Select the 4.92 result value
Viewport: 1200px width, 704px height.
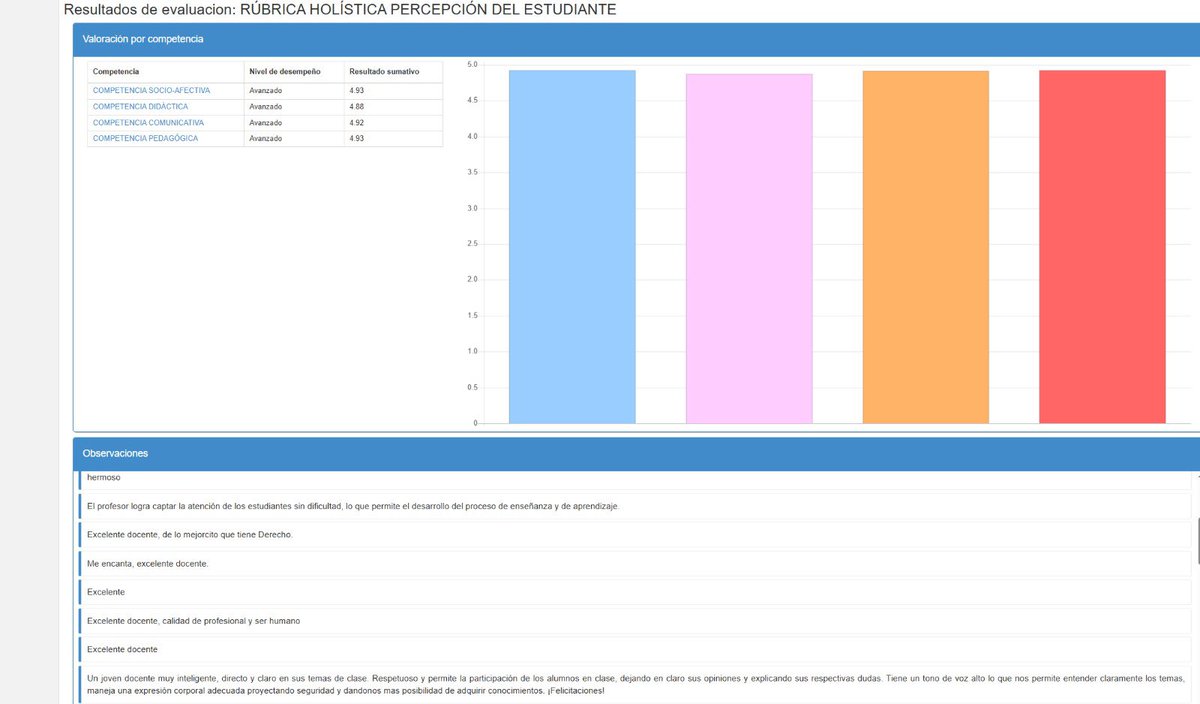coord(356,122)
